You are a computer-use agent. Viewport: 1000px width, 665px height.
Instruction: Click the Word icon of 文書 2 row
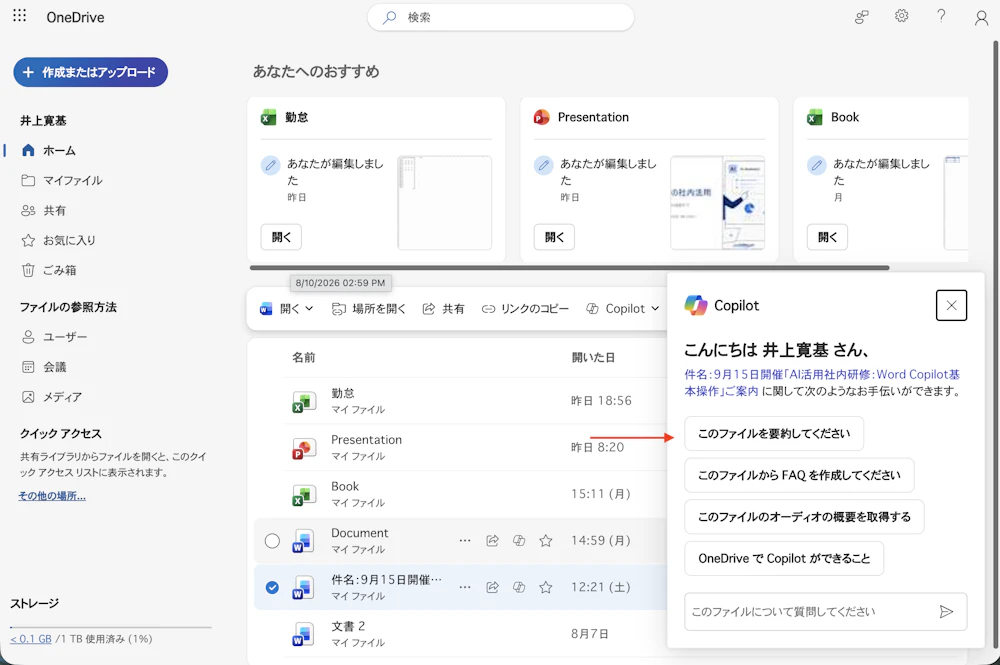(304, 634)
